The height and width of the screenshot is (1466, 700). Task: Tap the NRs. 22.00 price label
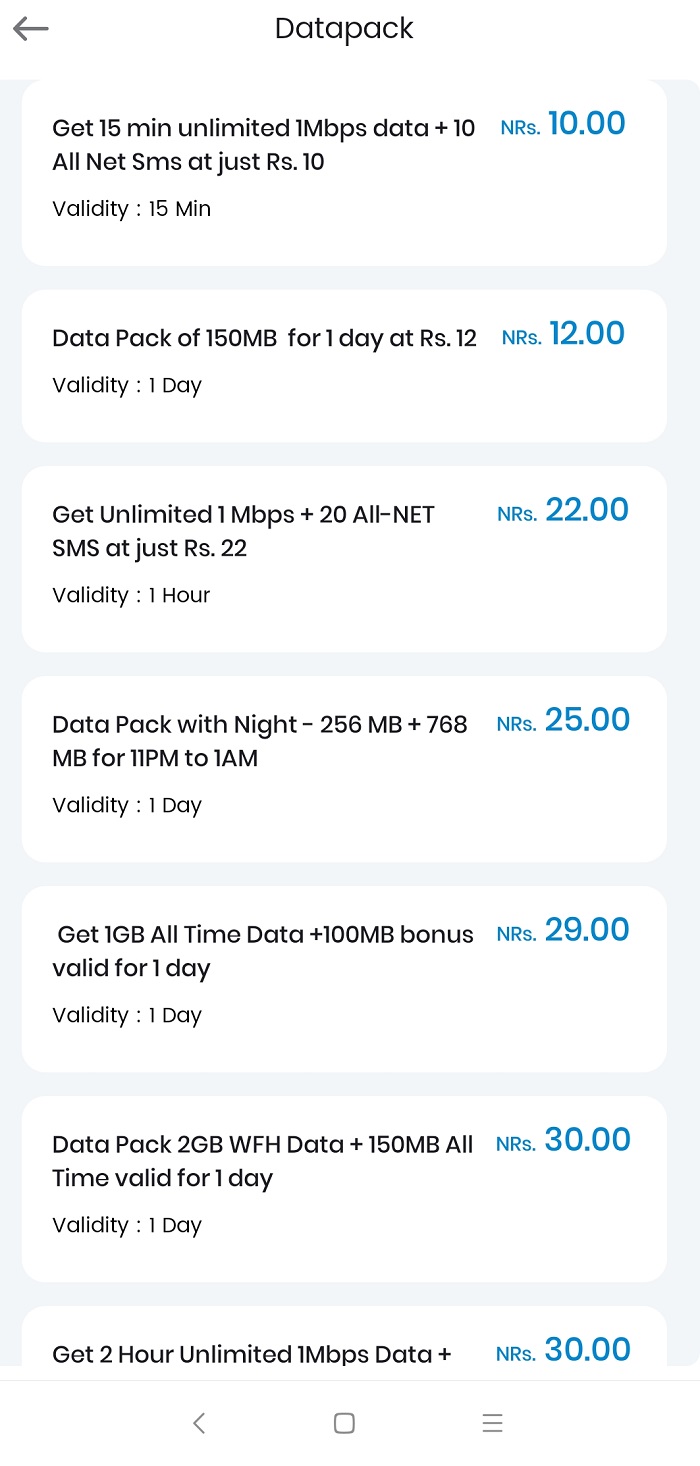click(563, 510)
